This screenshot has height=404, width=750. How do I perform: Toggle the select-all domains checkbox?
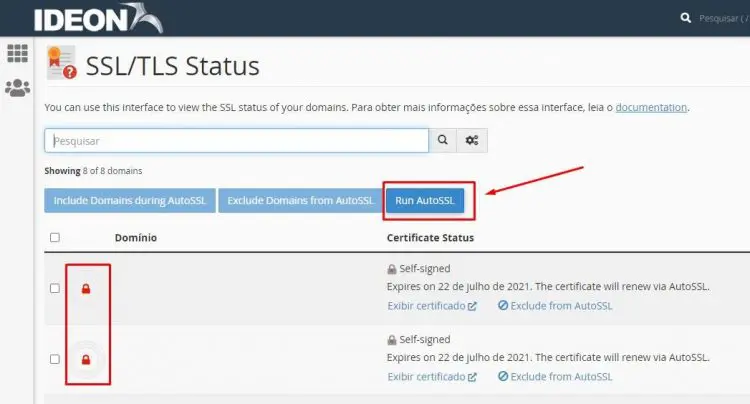[55, 238]
